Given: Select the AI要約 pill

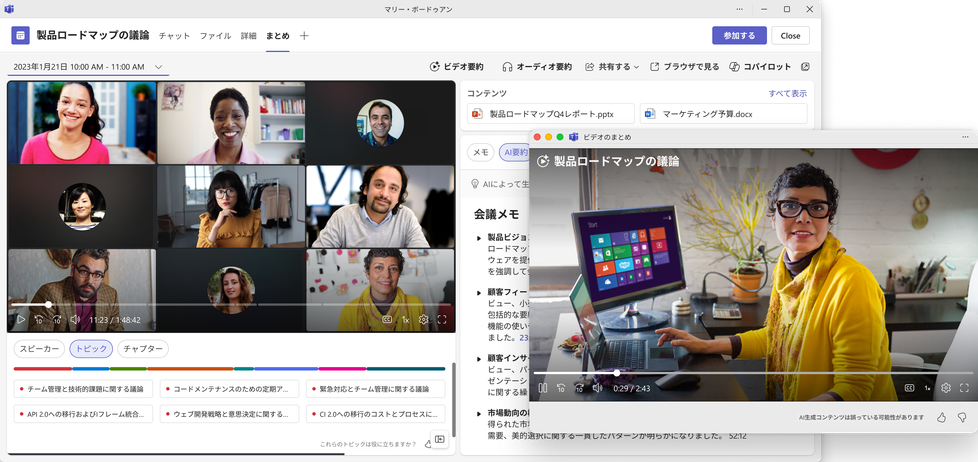Looking at the screenshot, I should click(x=515, y=152).
